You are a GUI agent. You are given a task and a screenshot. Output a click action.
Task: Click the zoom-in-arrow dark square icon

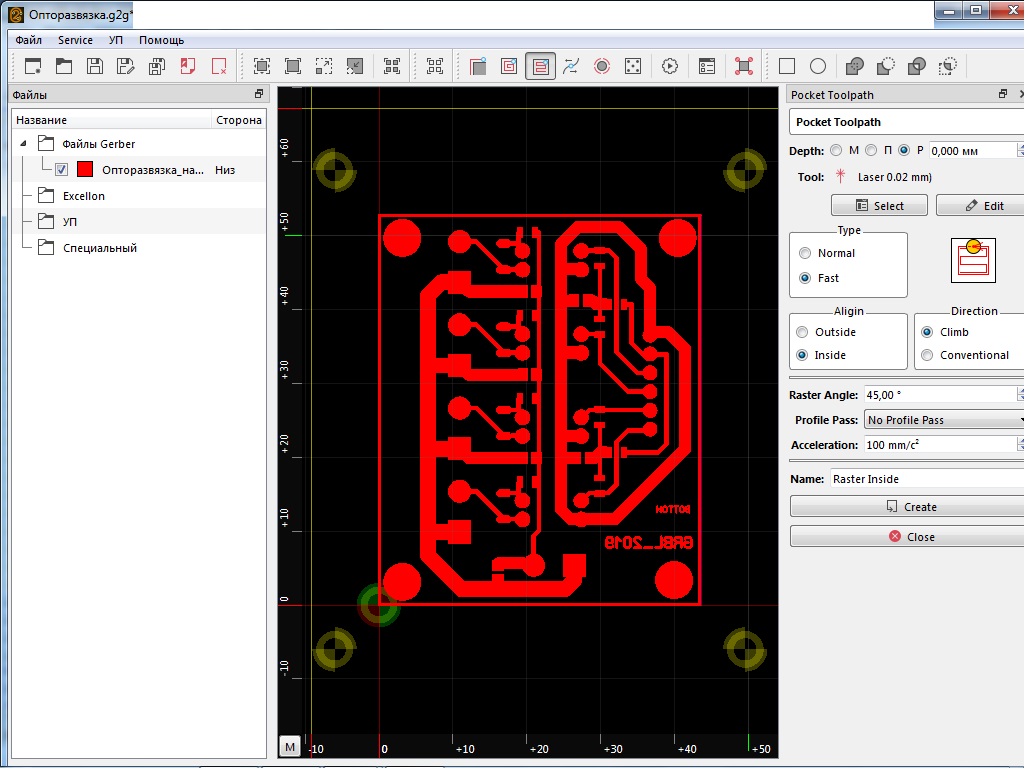(x=355, y=66)
